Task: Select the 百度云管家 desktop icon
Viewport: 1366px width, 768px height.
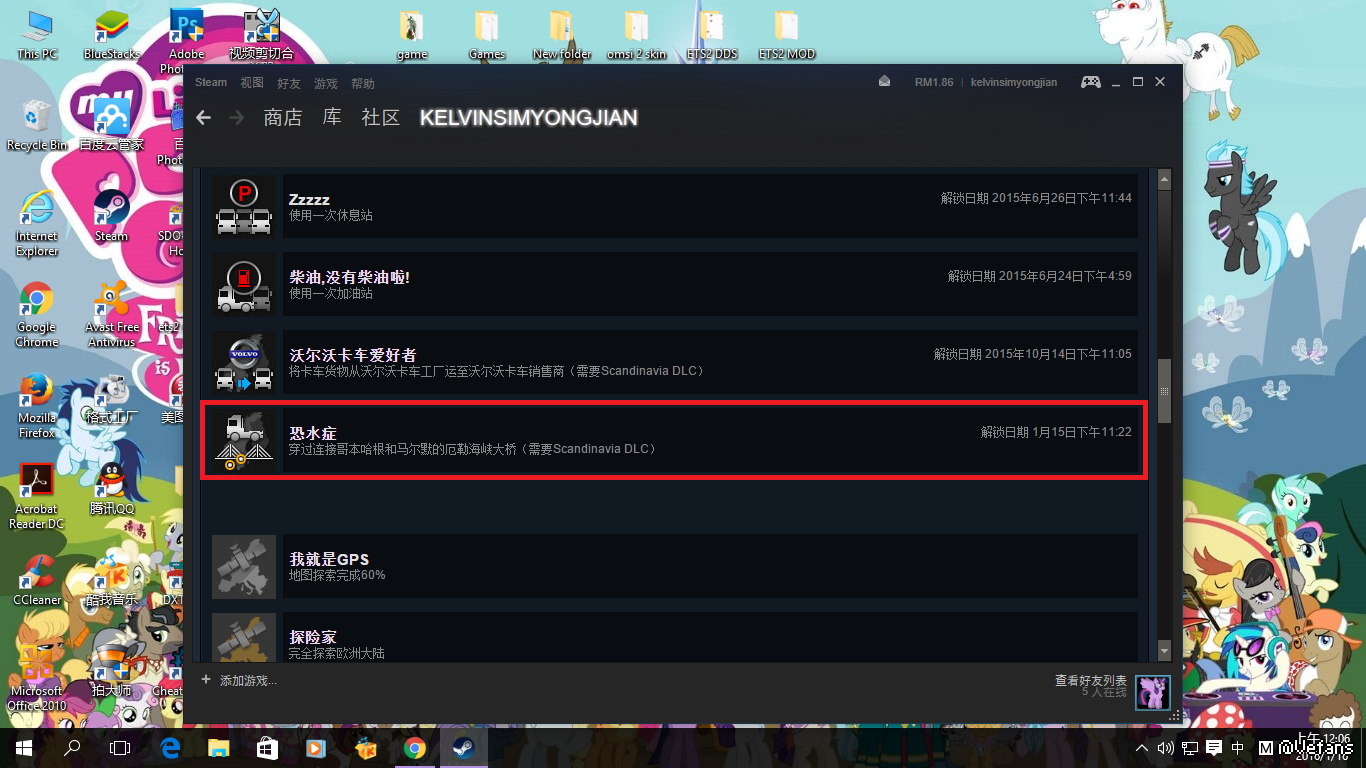Action: (x=111, y=126)
